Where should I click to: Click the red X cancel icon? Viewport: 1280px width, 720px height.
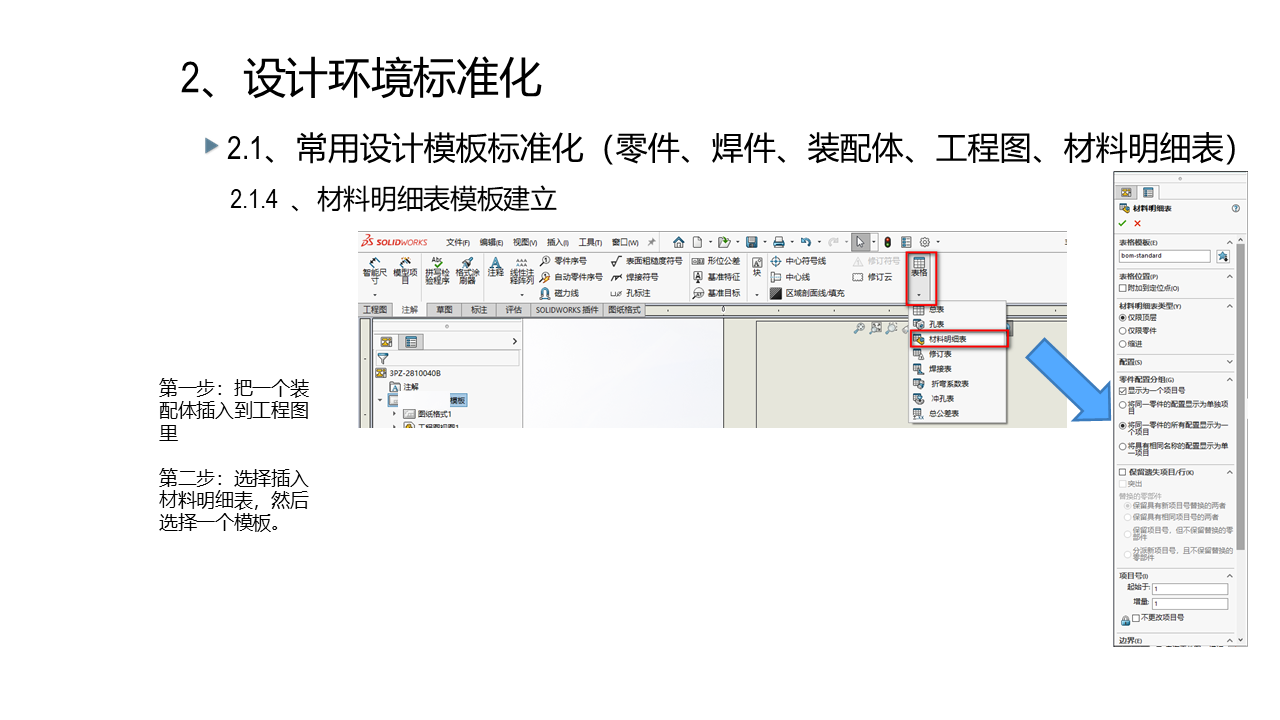click(1137, 223)
